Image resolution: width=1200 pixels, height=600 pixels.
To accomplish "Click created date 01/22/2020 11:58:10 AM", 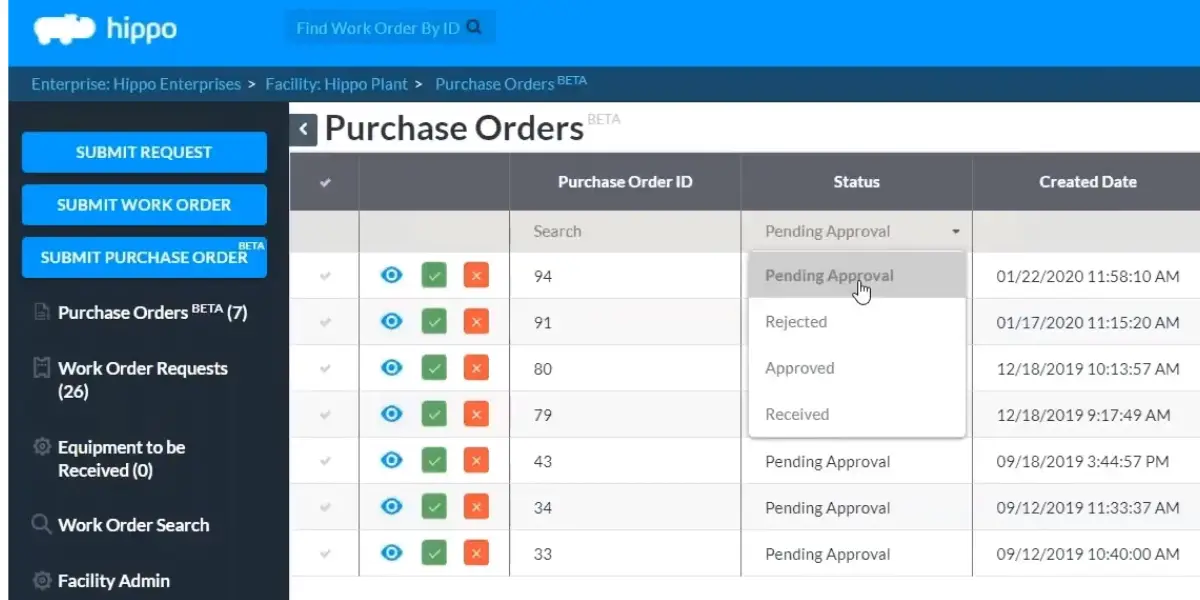I will 1088,276.
